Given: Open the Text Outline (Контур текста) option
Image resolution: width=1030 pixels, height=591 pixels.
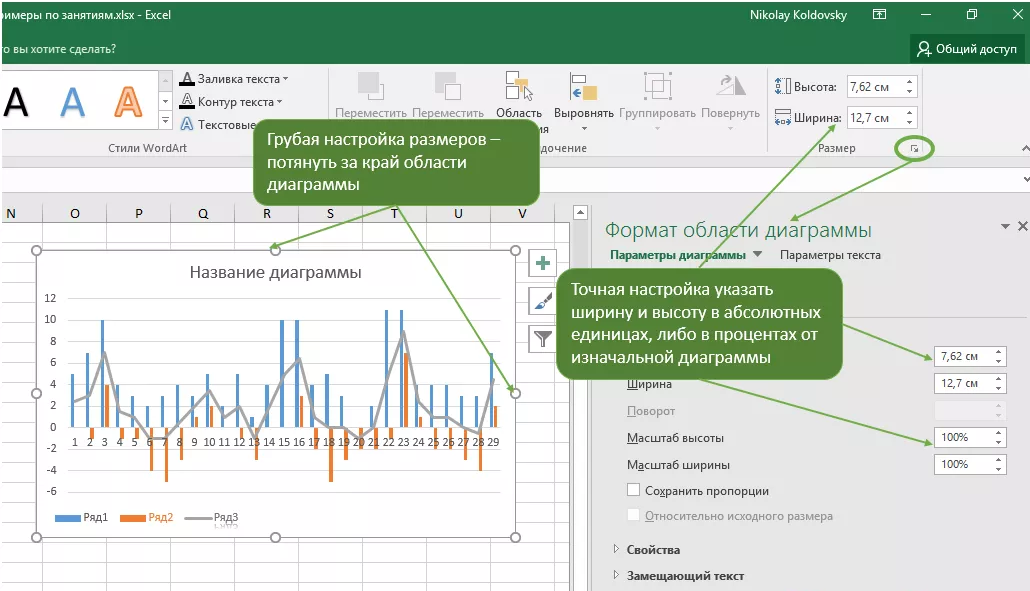Looking at the screenshot, I should (x=231, y=102).
